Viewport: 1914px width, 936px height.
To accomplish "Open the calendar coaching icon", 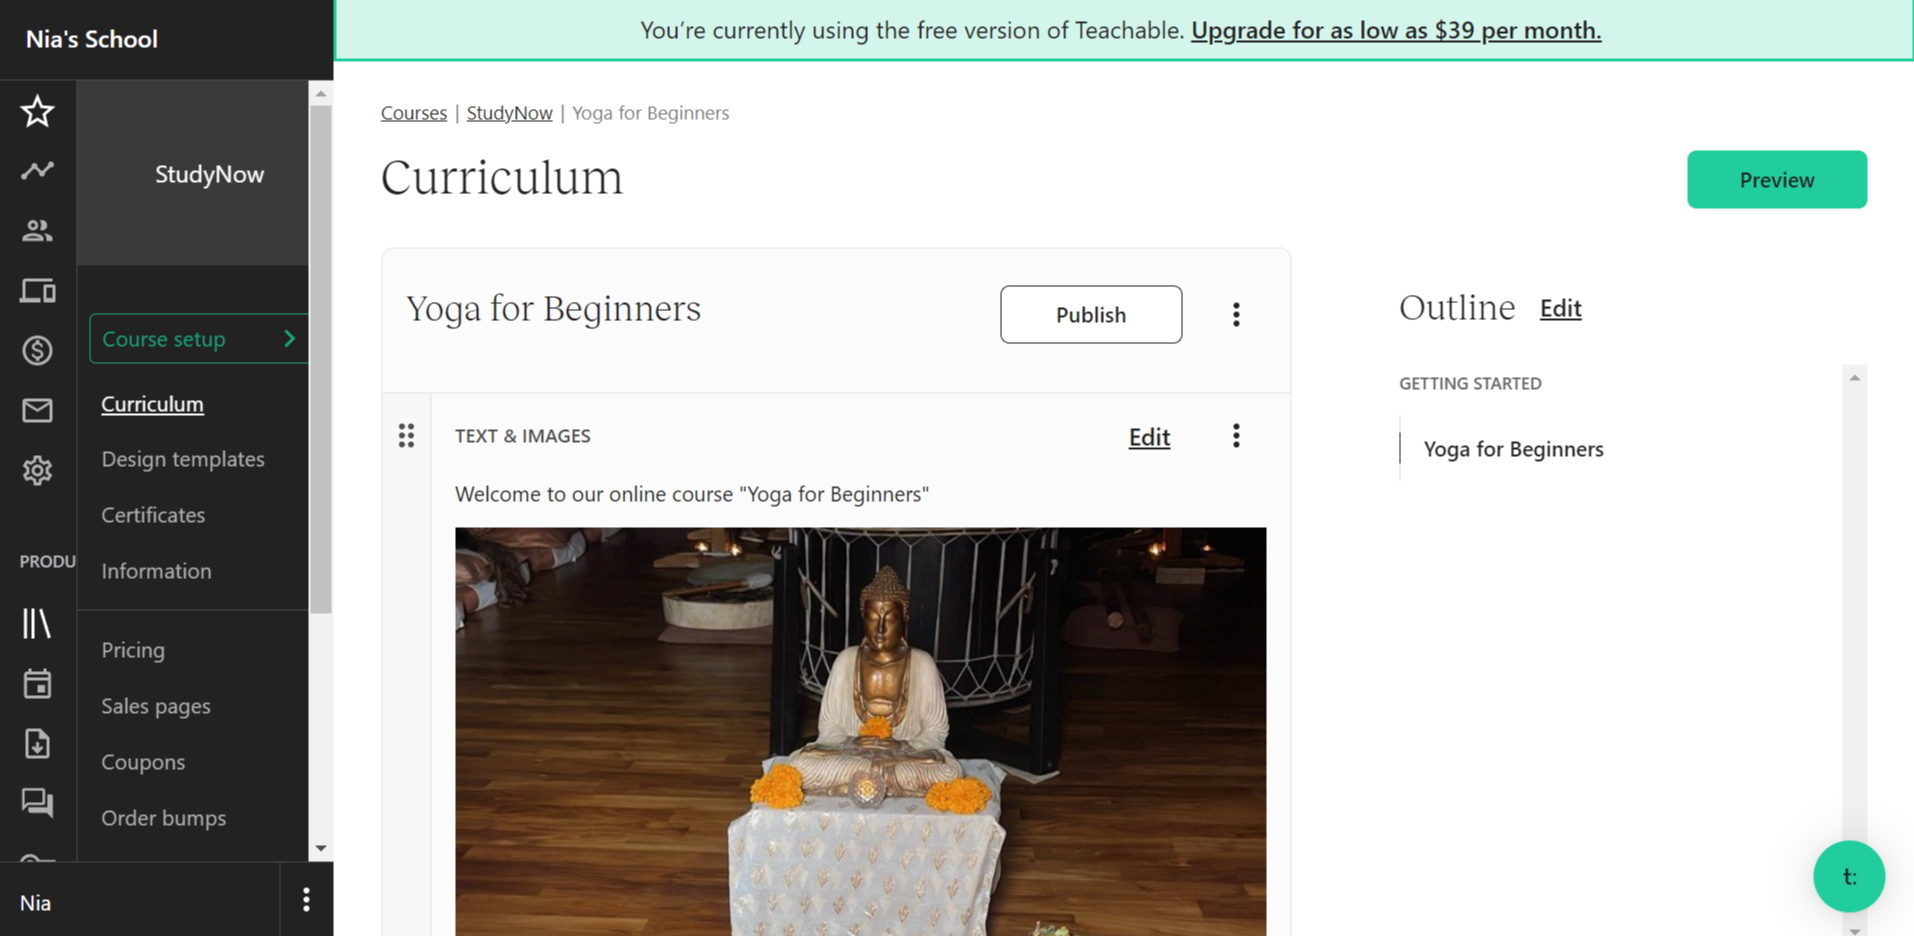I will [x=37, y=684].
